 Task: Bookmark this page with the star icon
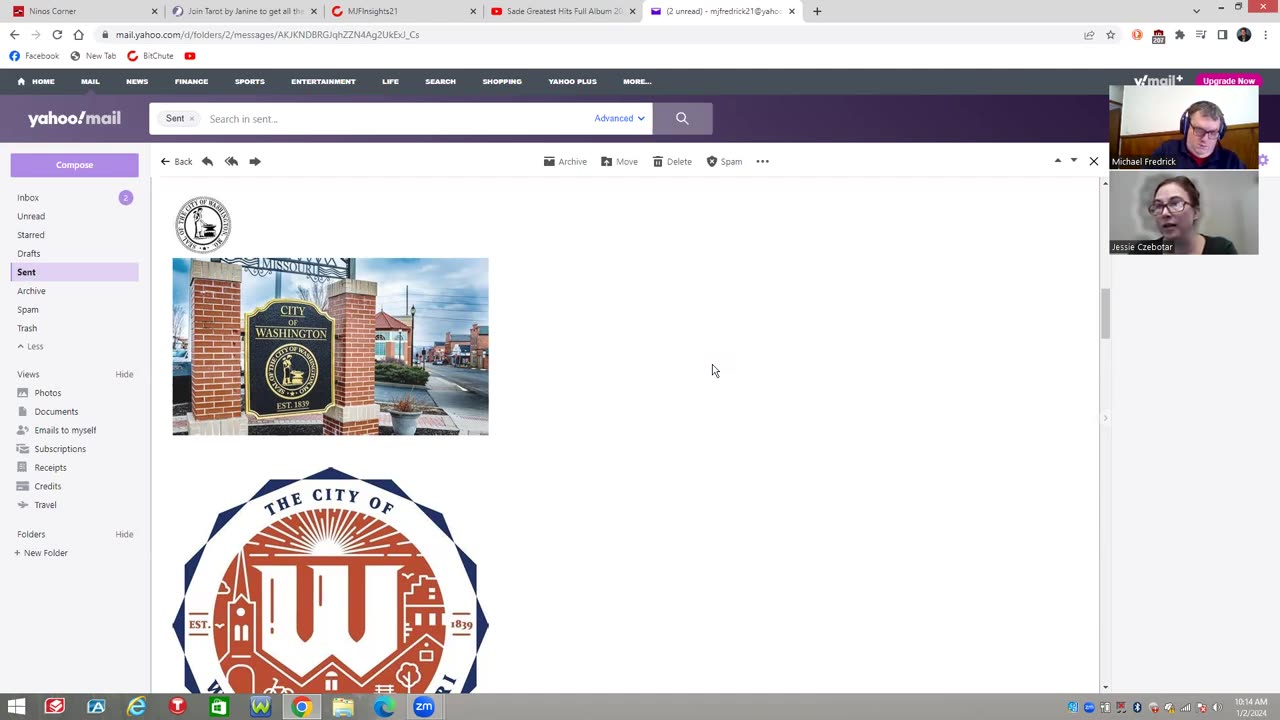click(x=1110, y=34)
